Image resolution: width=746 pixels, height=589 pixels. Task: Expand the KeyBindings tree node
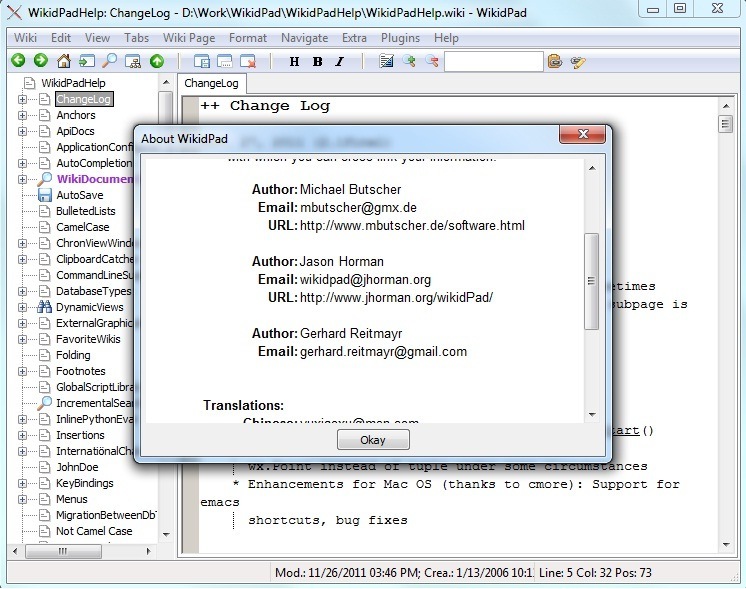22,483
